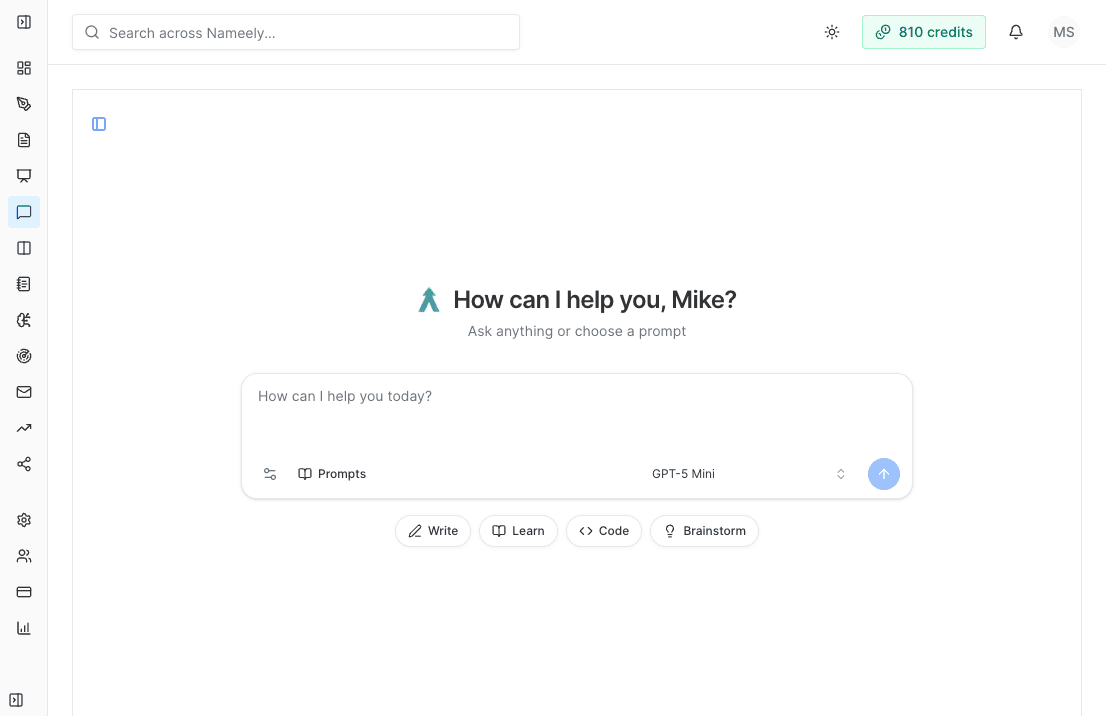The width and height of the screenshot is (1106, 716).
Task: Open chat settings via the sliders icon
Action: 270,473
